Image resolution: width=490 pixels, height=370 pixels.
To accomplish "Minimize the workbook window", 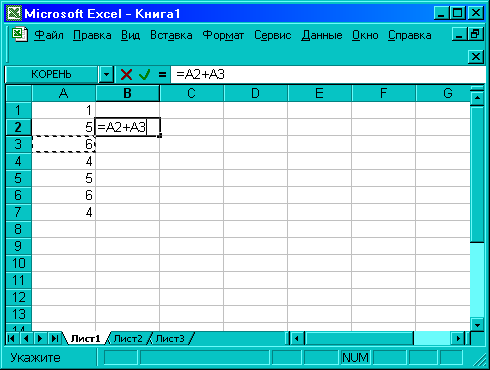I will pos(459,34).
